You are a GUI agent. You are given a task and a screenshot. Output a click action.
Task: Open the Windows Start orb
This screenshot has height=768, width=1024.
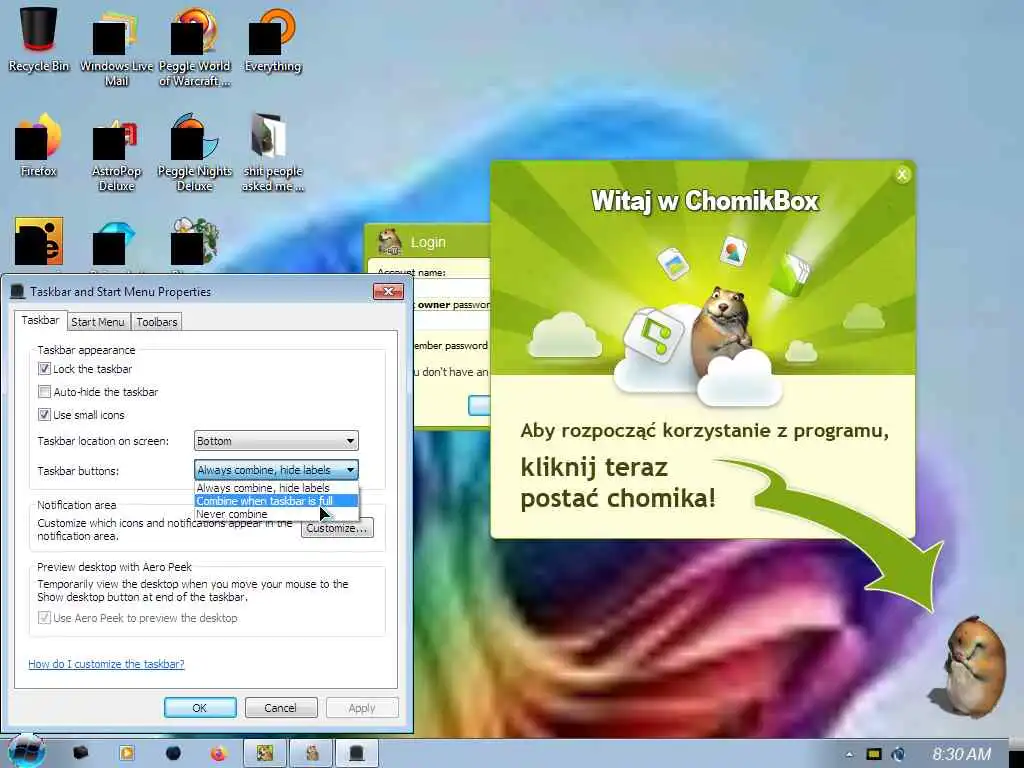[x=27, y=751]
